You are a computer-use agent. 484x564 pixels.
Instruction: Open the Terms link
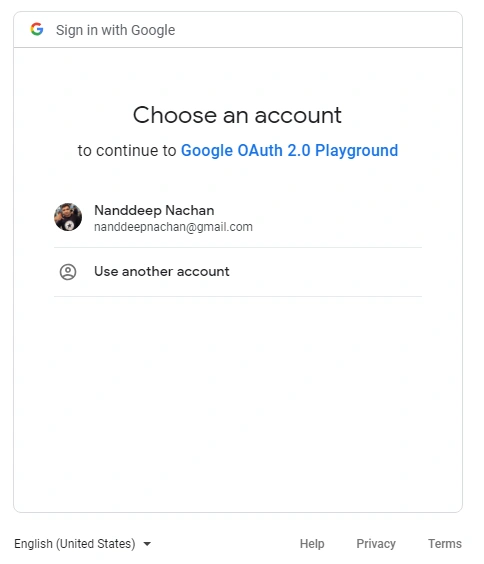pos(444,543)
